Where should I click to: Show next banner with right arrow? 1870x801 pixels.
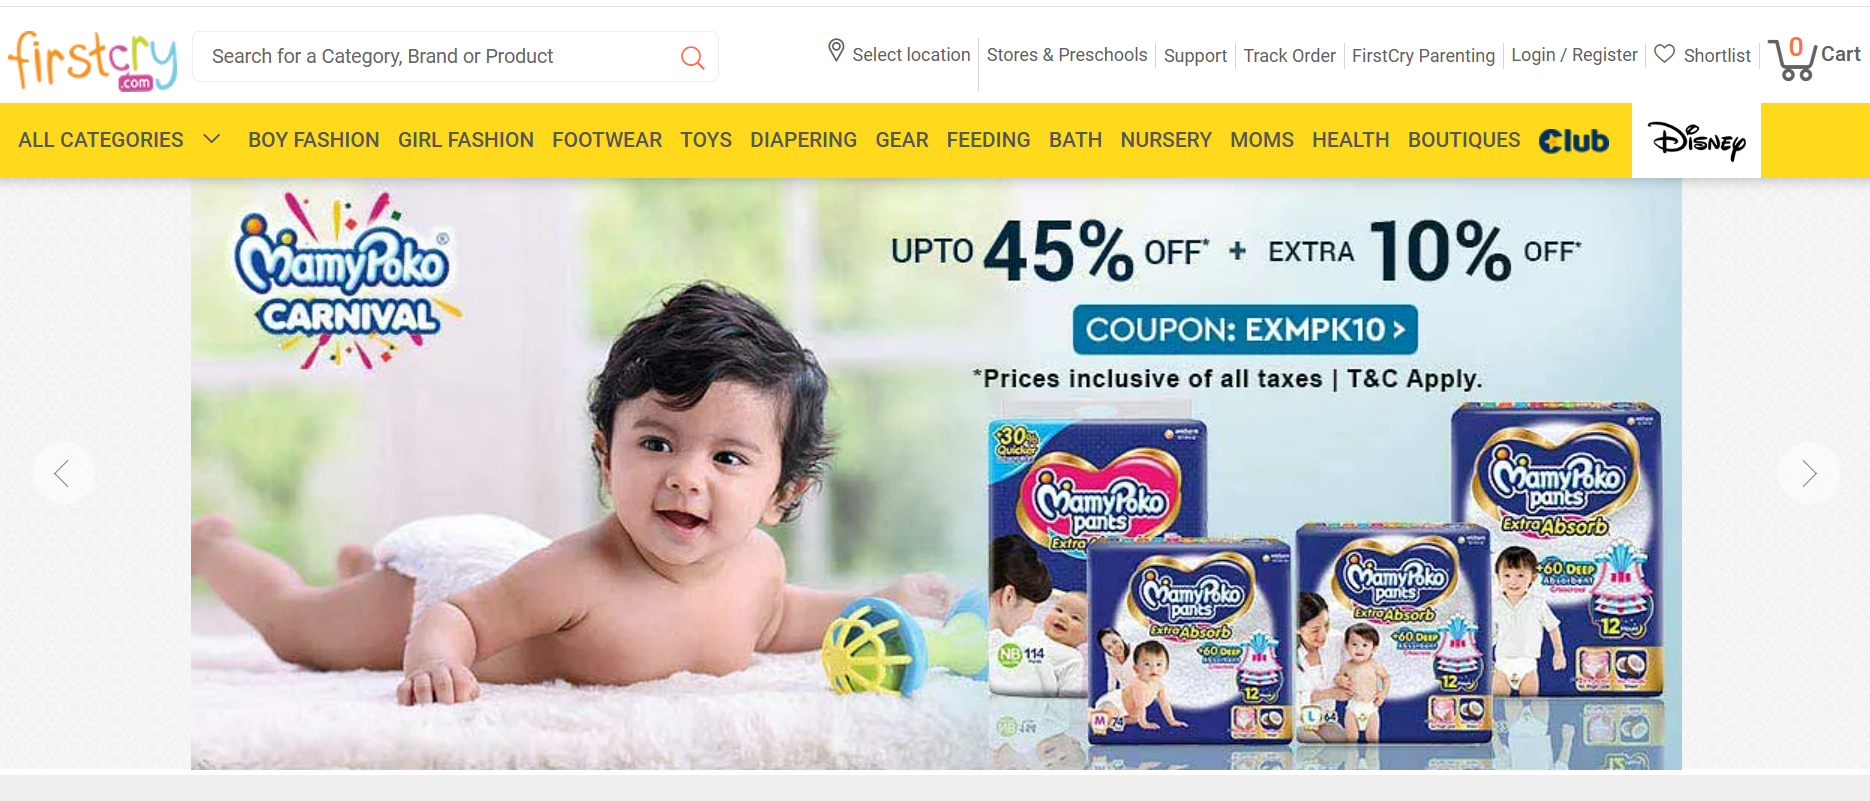click(x=1808, y=473)
